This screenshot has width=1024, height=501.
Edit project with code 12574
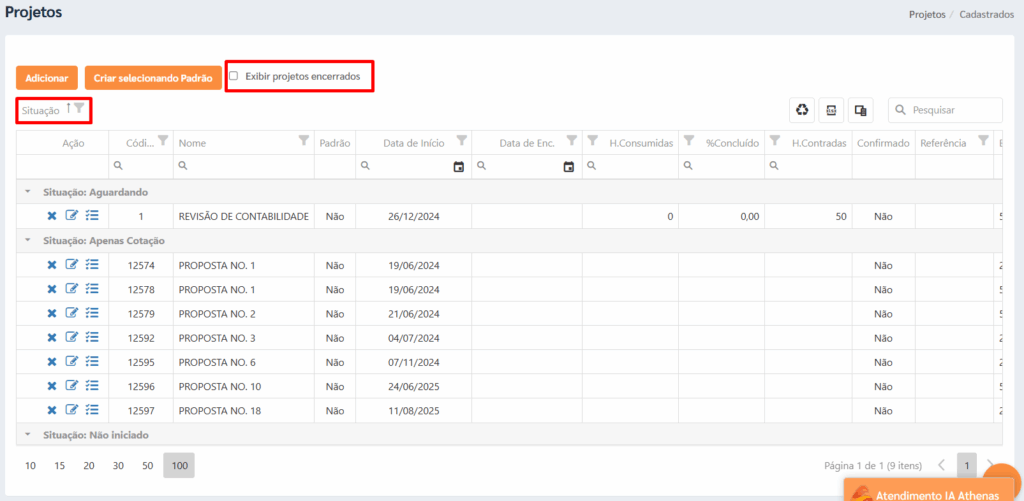(72, 265)
